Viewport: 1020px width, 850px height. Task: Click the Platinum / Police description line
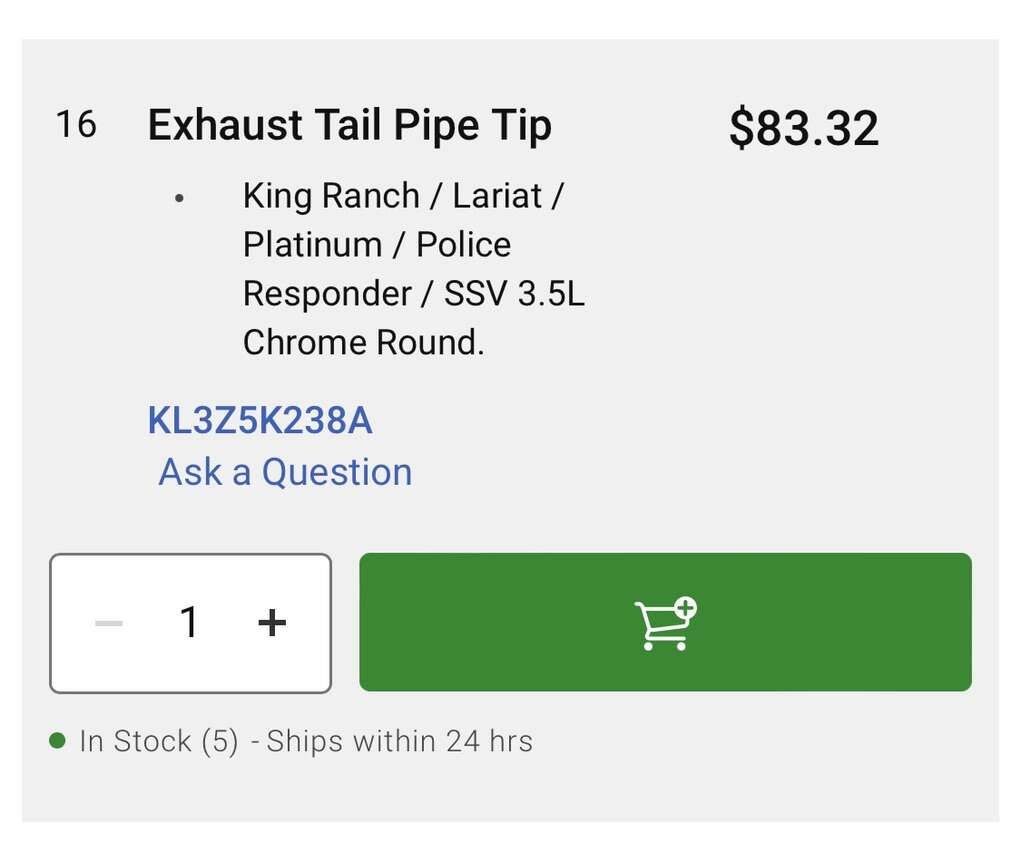pos(376,245)
